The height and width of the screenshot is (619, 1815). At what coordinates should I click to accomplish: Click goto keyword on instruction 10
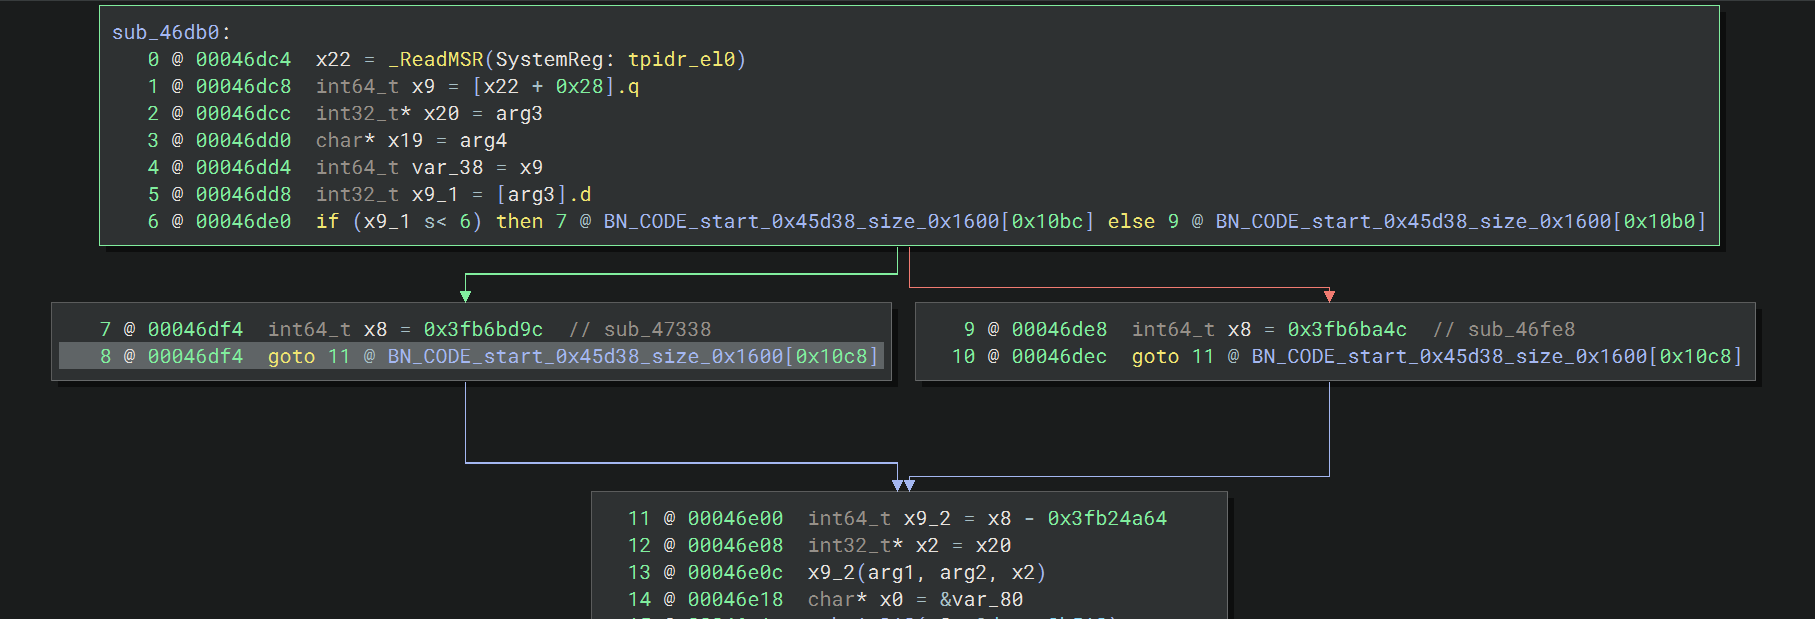point(1155,356)
